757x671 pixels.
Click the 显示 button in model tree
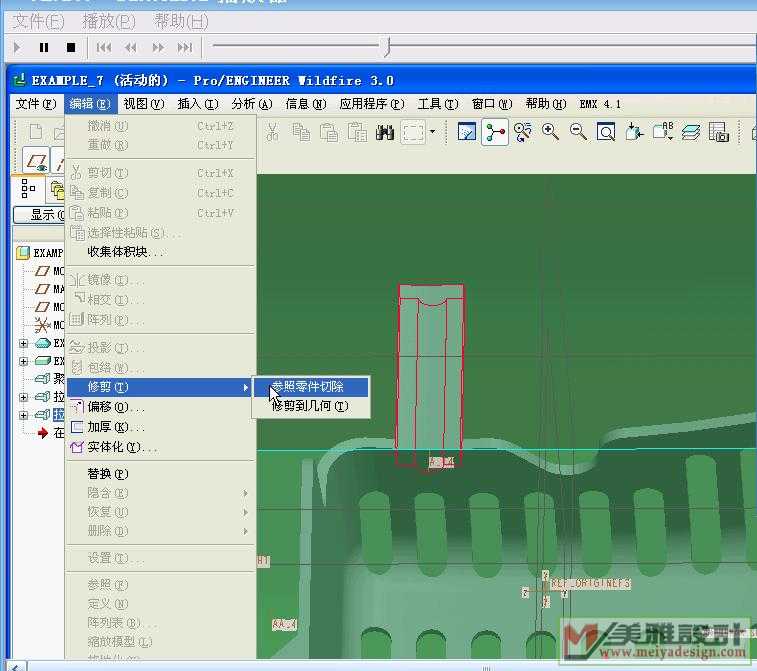click(40, 215)
